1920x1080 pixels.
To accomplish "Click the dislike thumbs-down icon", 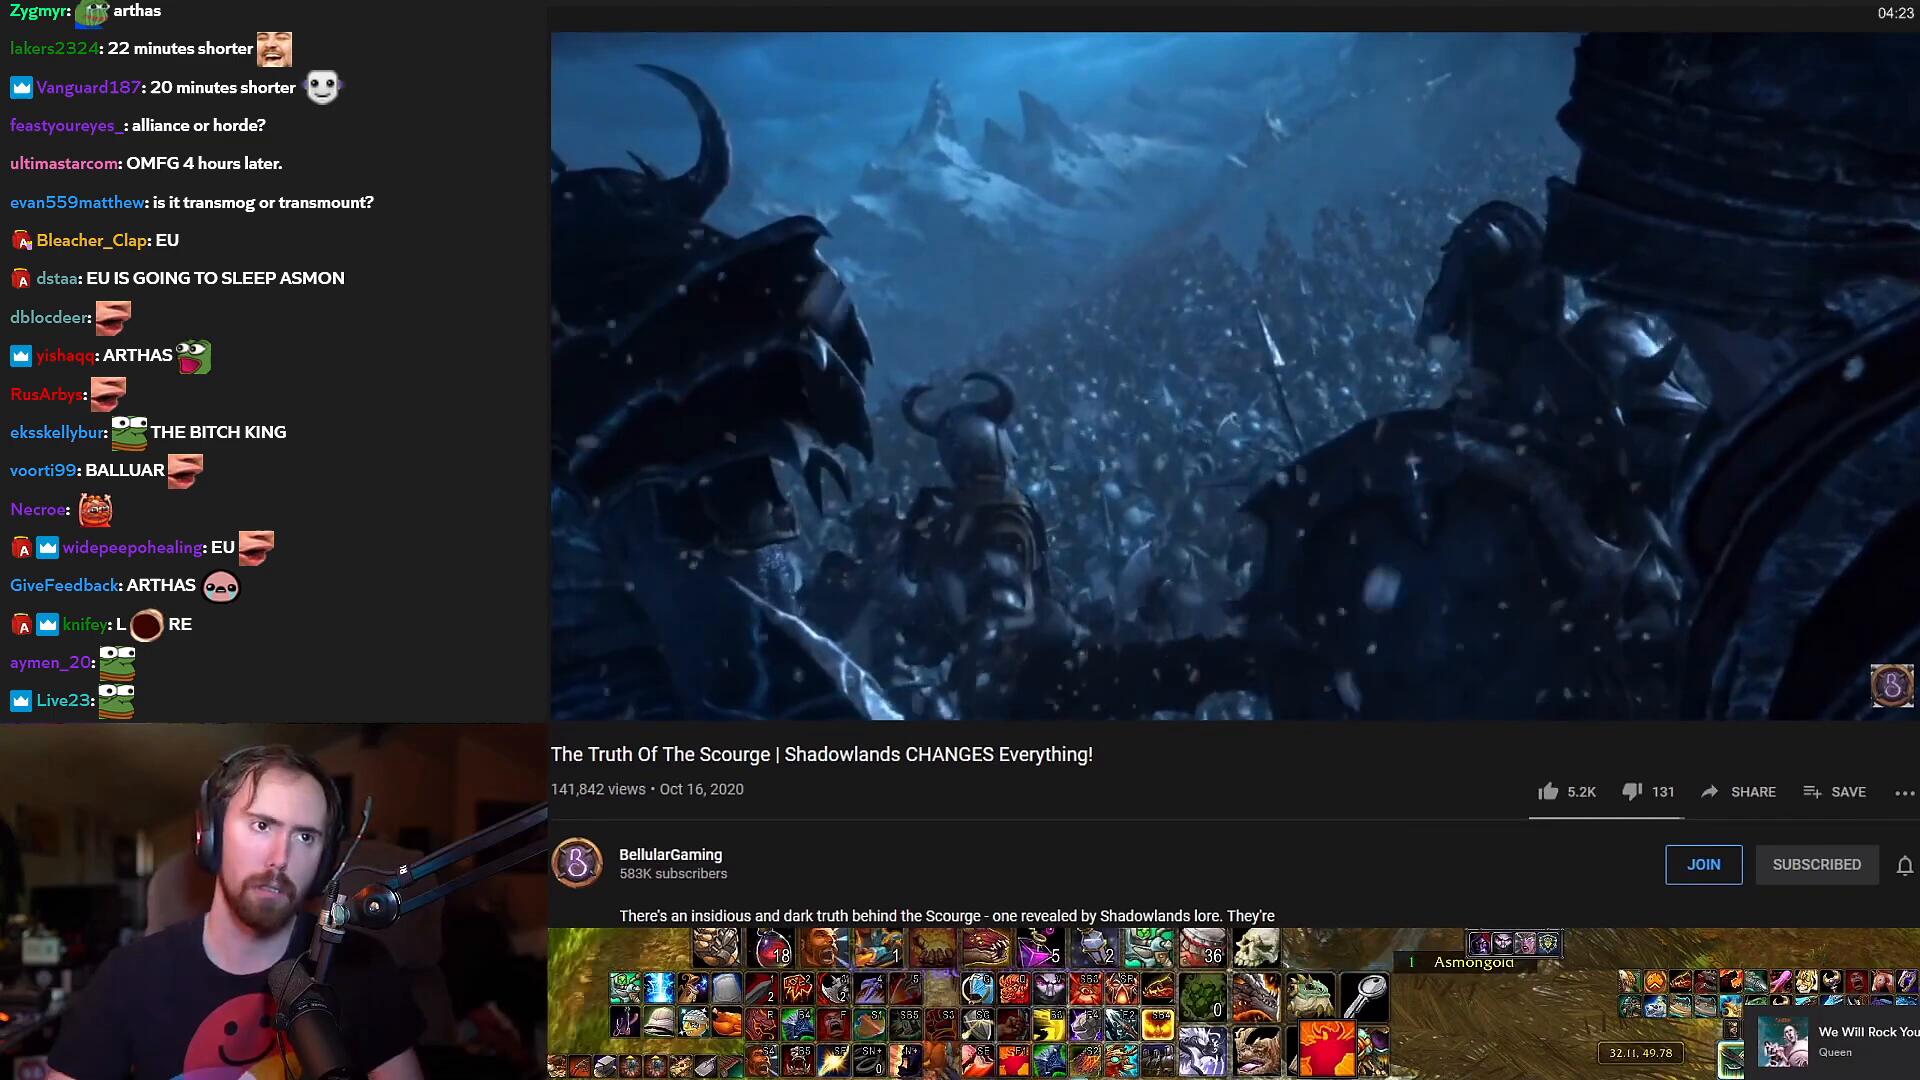I will (x=1632, y=791).
